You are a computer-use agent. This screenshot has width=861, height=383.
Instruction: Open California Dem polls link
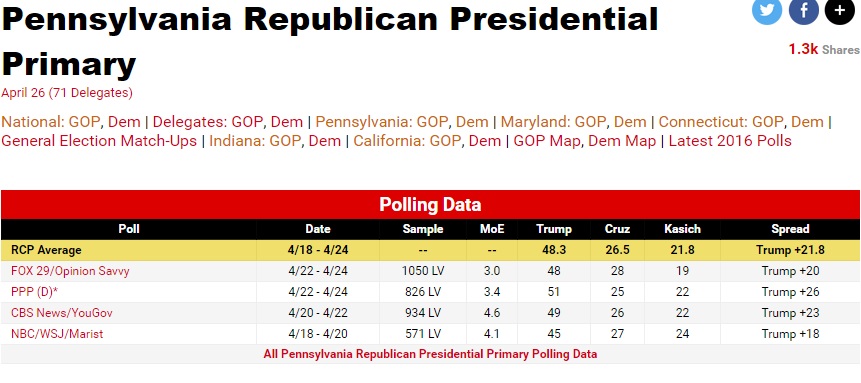point(485,141)
